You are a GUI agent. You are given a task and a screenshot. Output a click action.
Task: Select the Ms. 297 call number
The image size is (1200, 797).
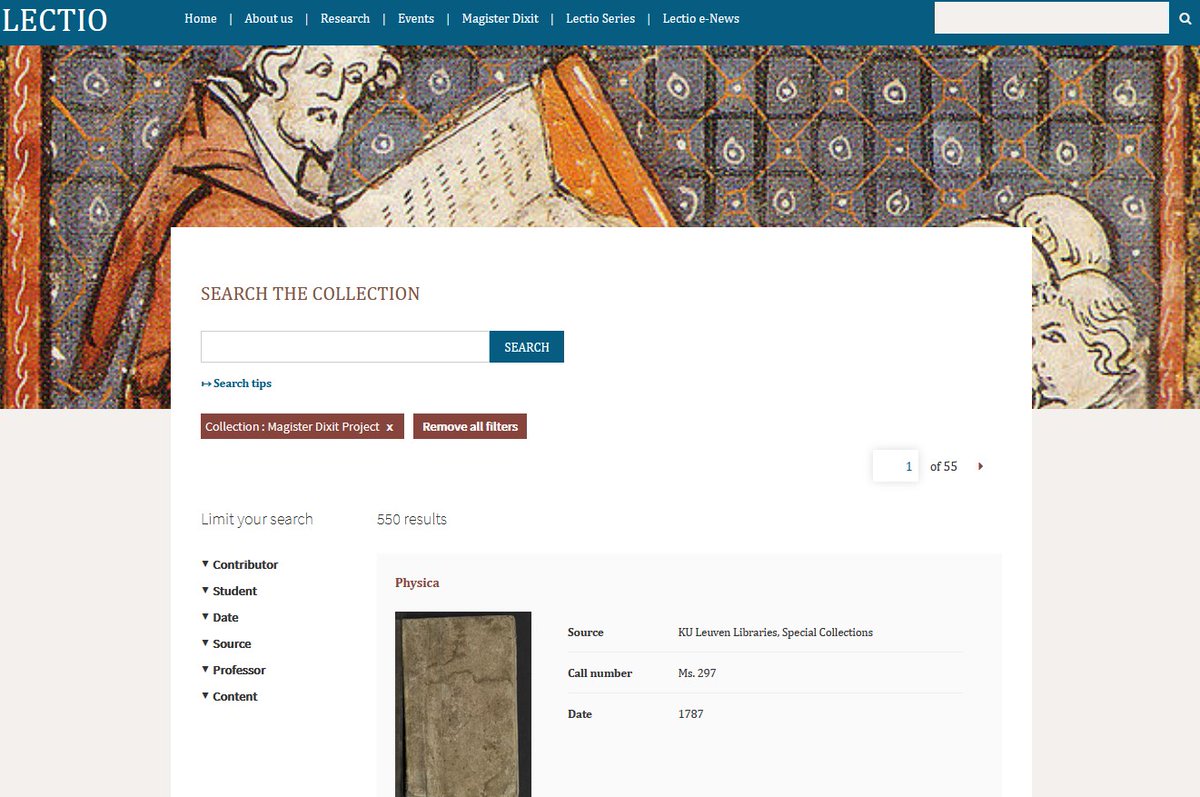coord(697,673)
